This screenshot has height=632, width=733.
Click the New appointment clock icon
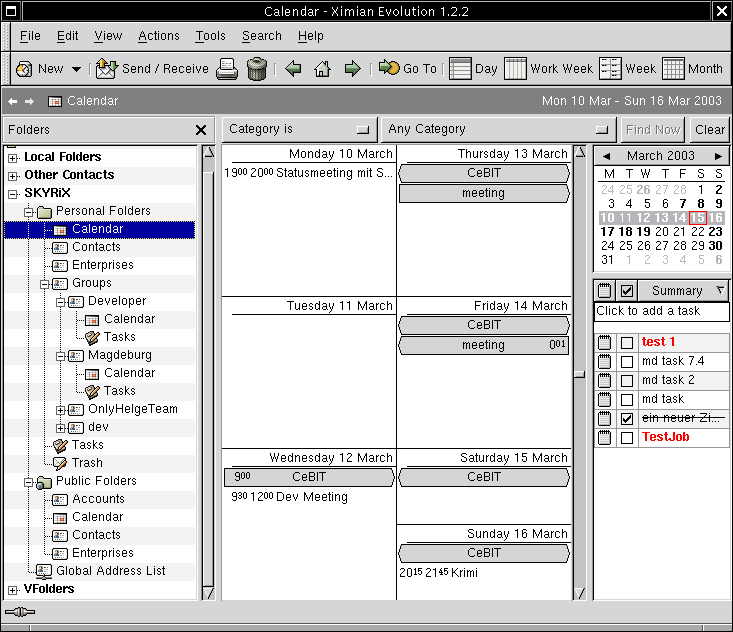[24, 69]
